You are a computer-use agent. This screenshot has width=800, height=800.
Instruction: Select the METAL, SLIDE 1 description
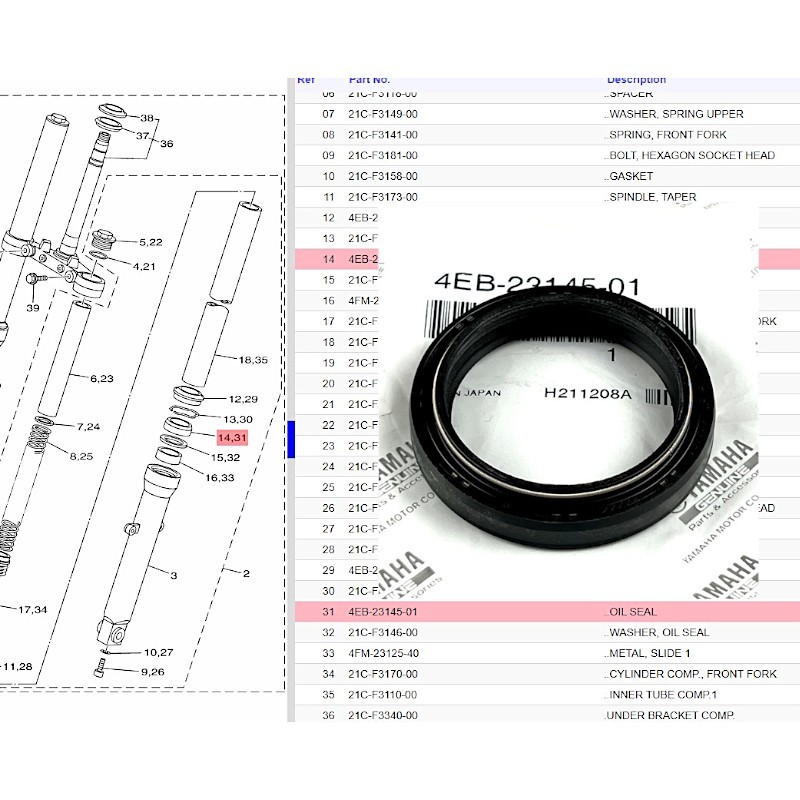pyautogui.click(x=646, y=654)
